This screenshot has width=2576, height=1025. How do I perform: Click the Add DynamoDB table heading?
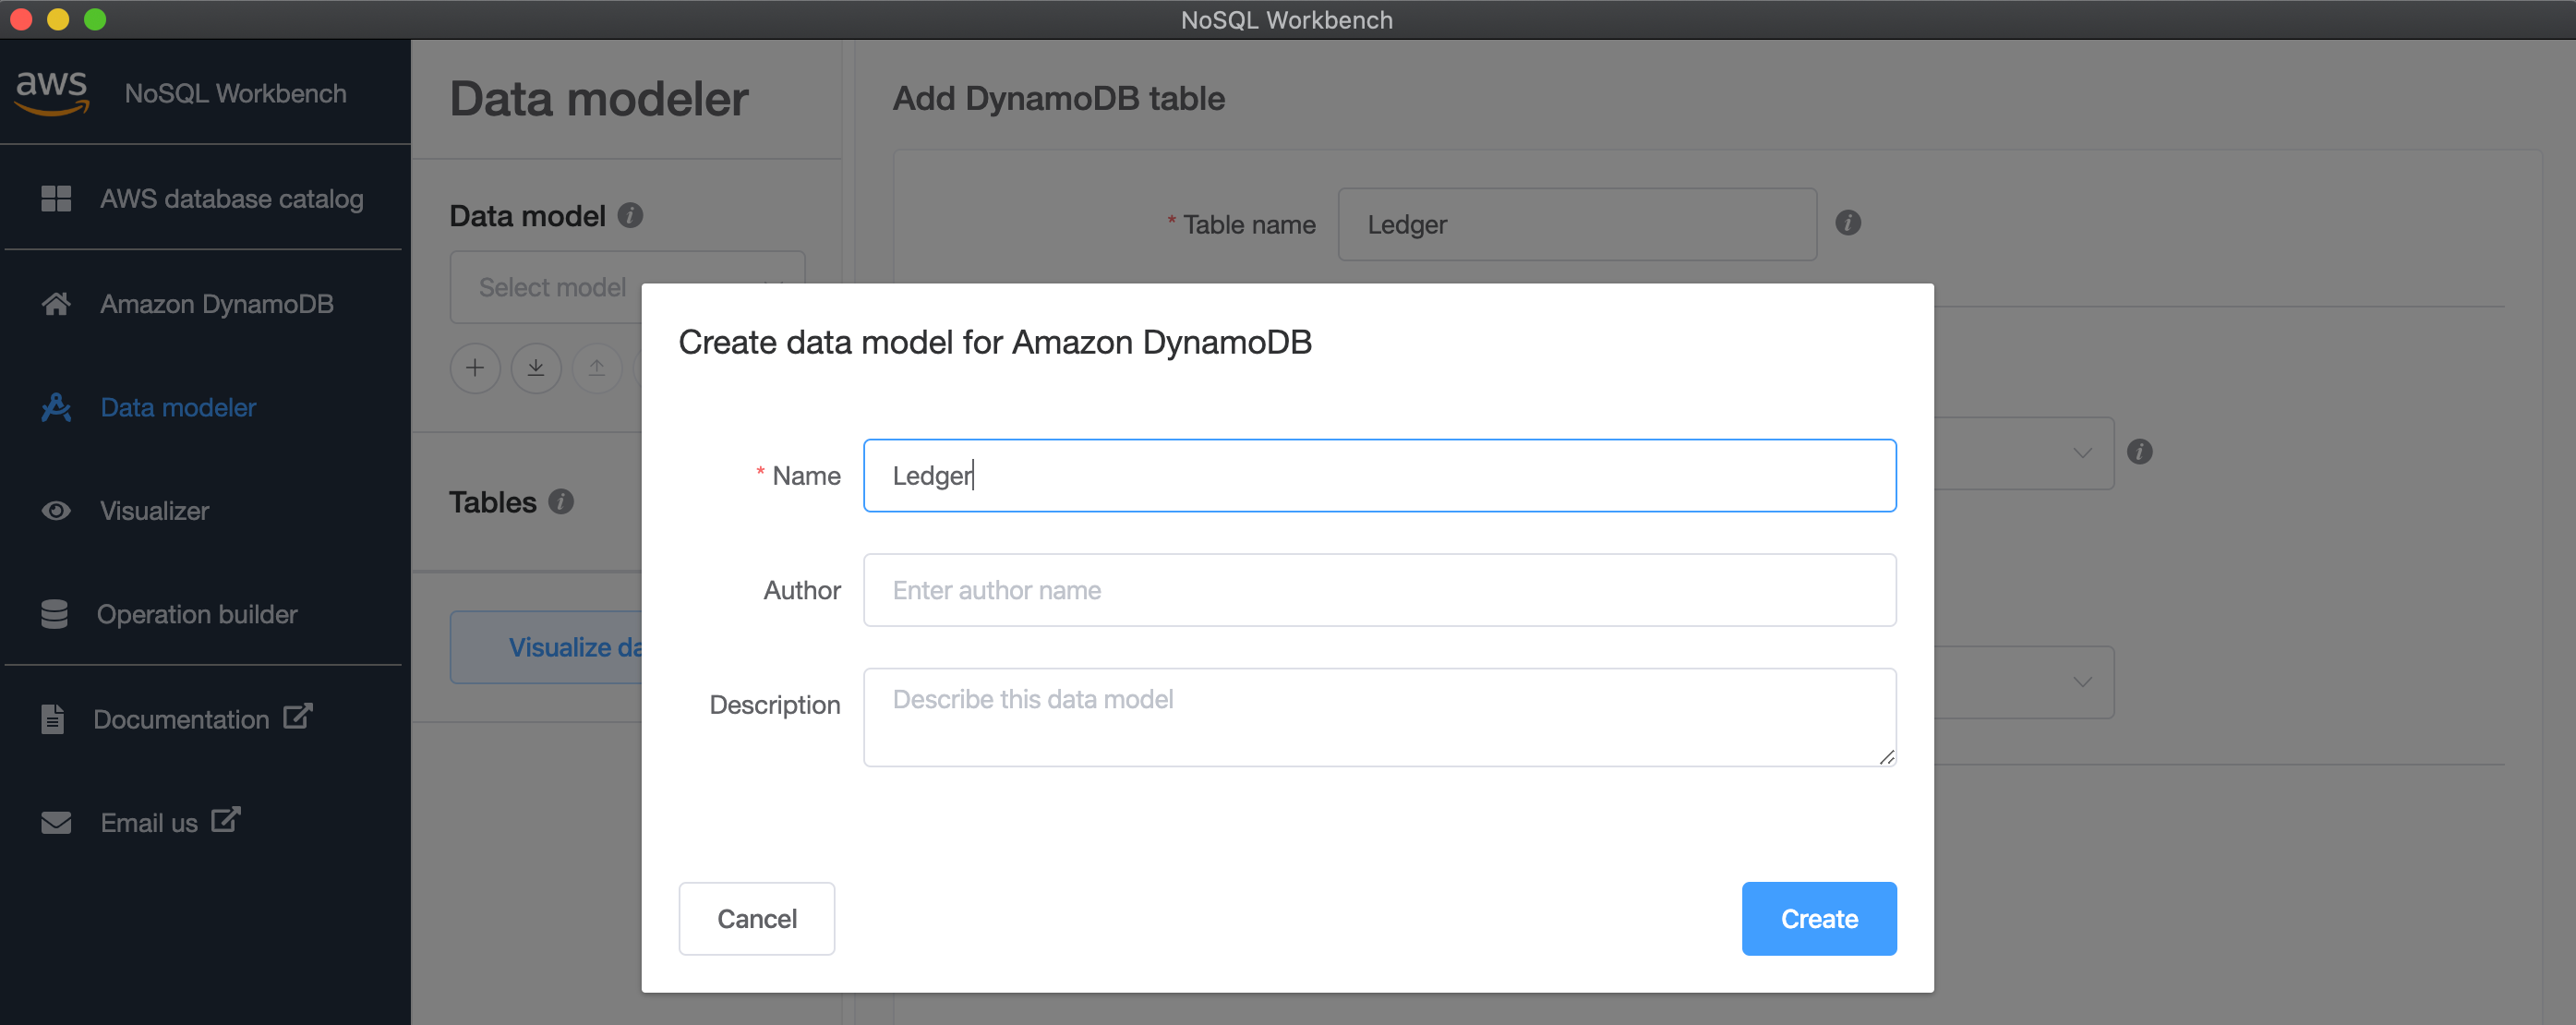click(x=1058, y=98)
